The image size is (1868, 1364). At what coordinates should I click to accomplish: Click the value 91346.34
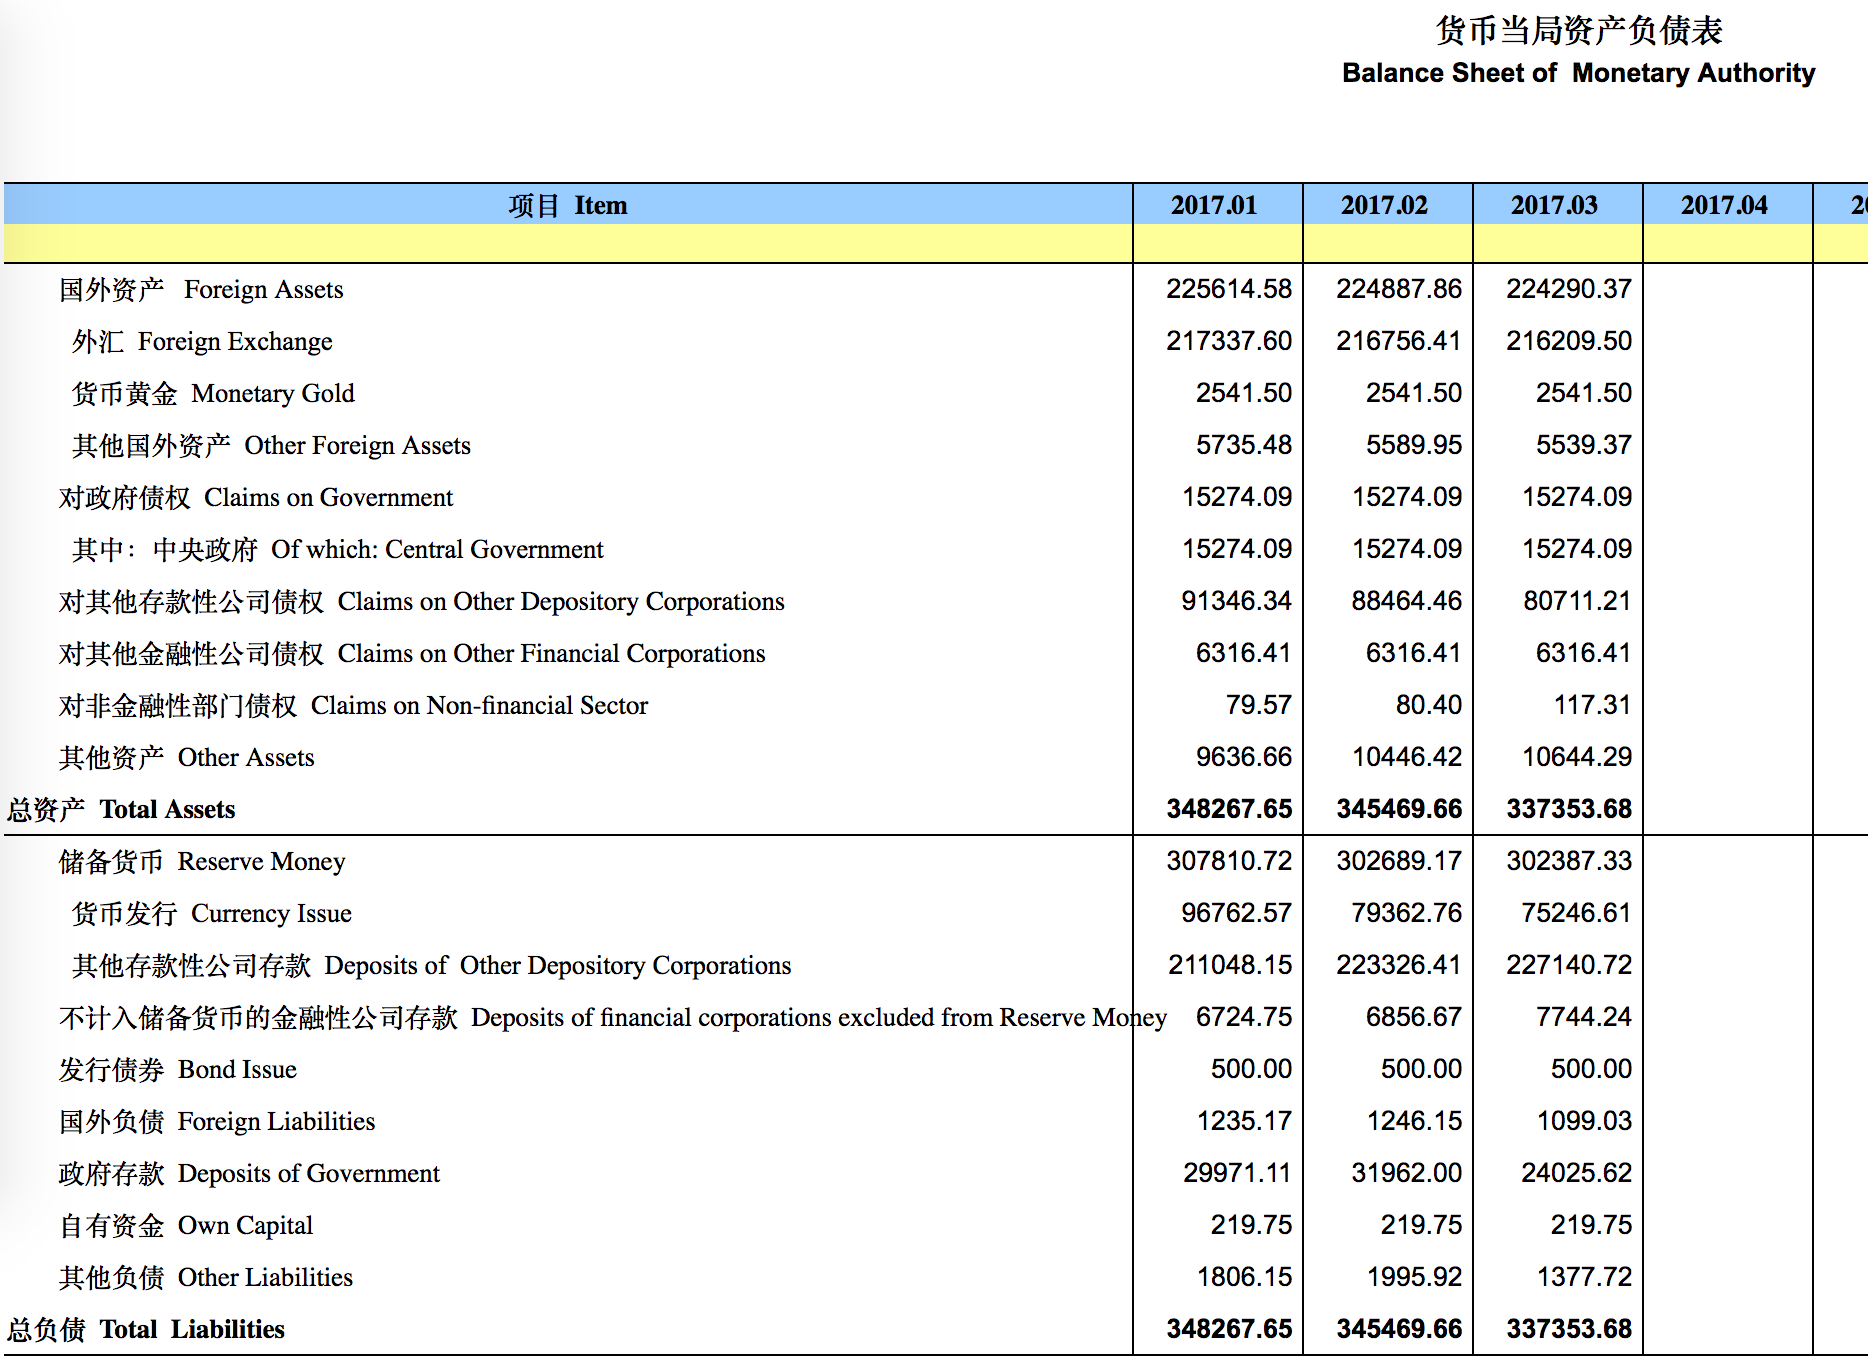1236,601
